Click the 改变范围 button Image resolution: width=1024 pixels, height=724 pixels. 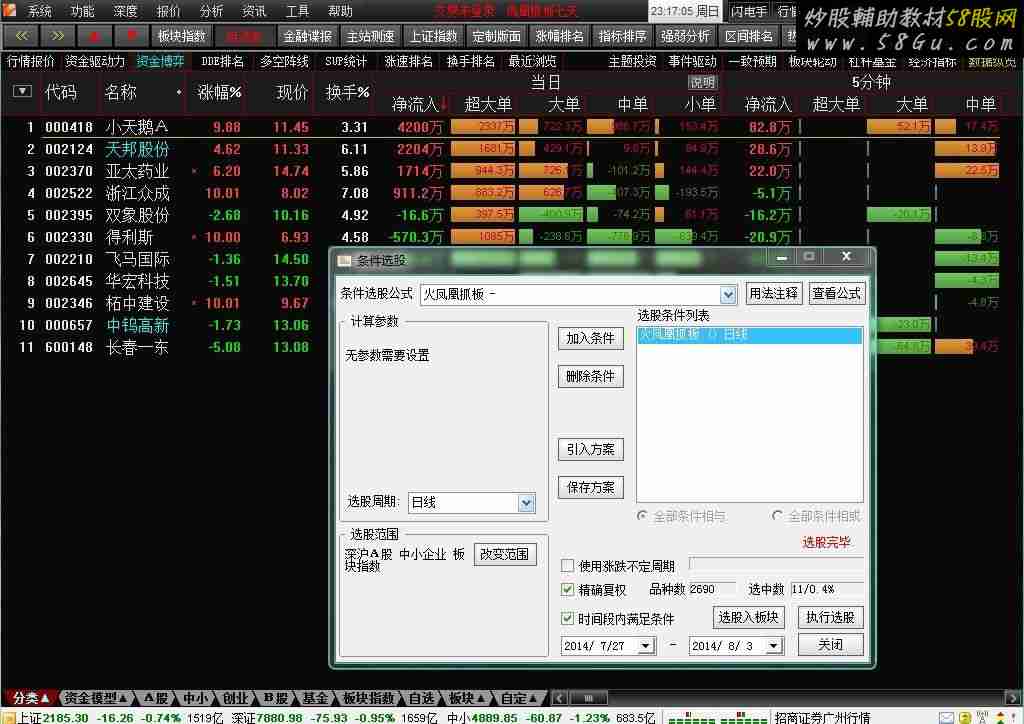505,554
